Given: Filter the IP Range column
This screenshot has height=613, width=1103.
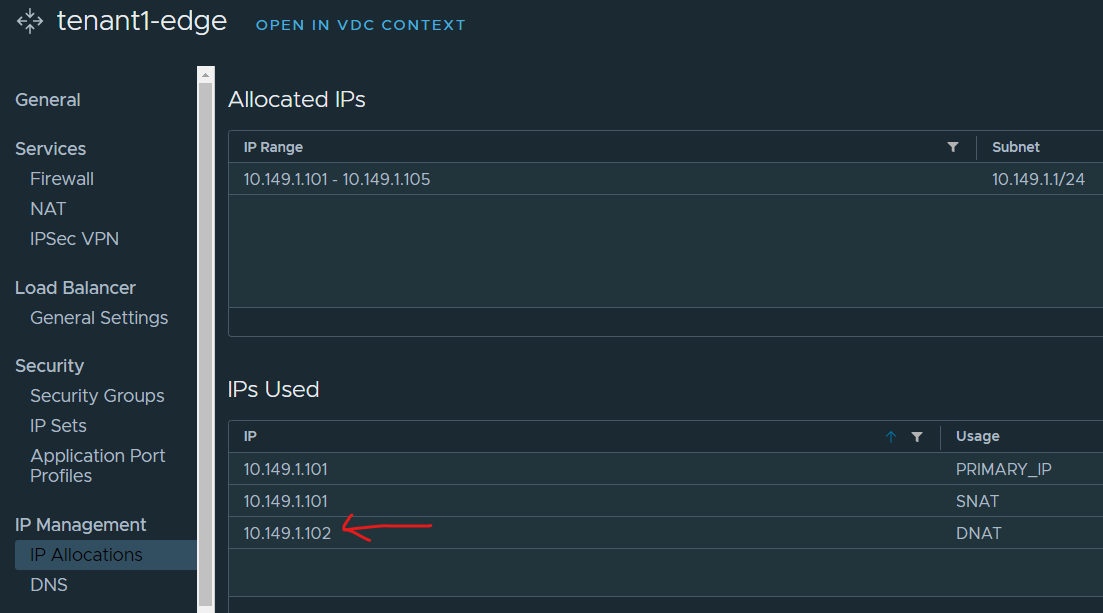Looking at the screenshot, I should [953, 147].
